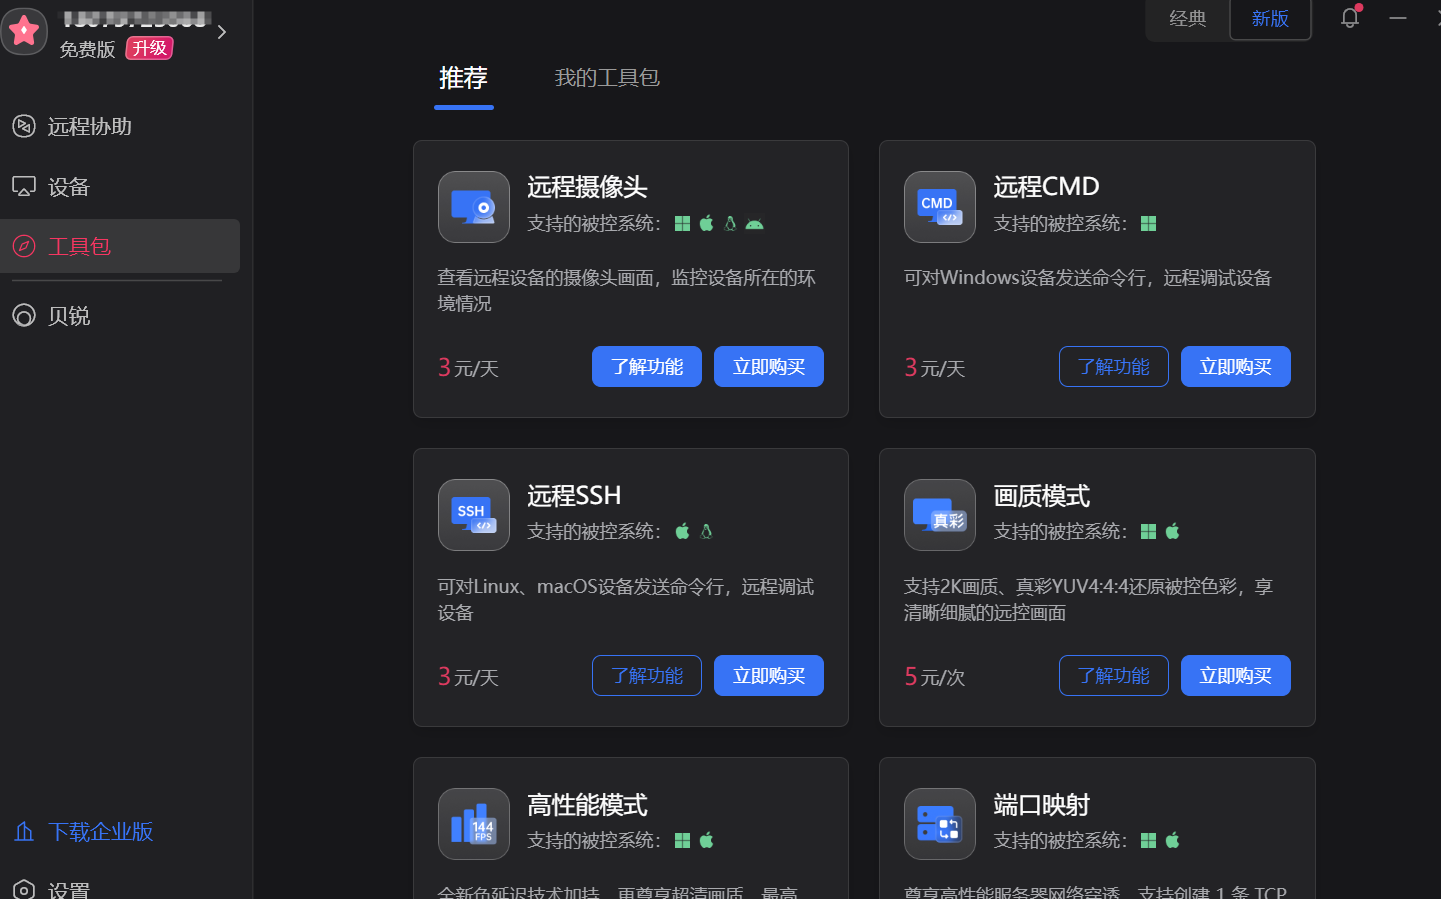Click the Linux penguin icon in 远程摄像头 card
The image size is (1441, 899).
(730, 223)
